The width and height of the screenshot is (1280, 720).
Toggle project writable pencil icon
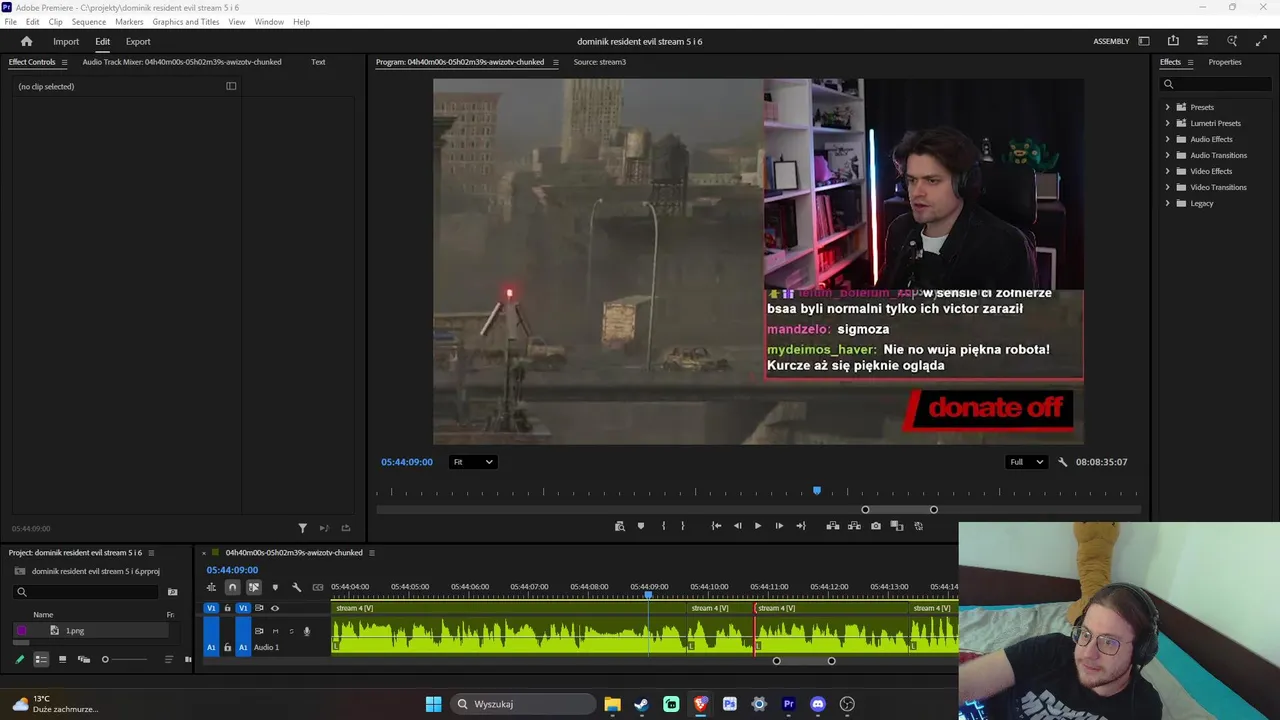point(20,659)
